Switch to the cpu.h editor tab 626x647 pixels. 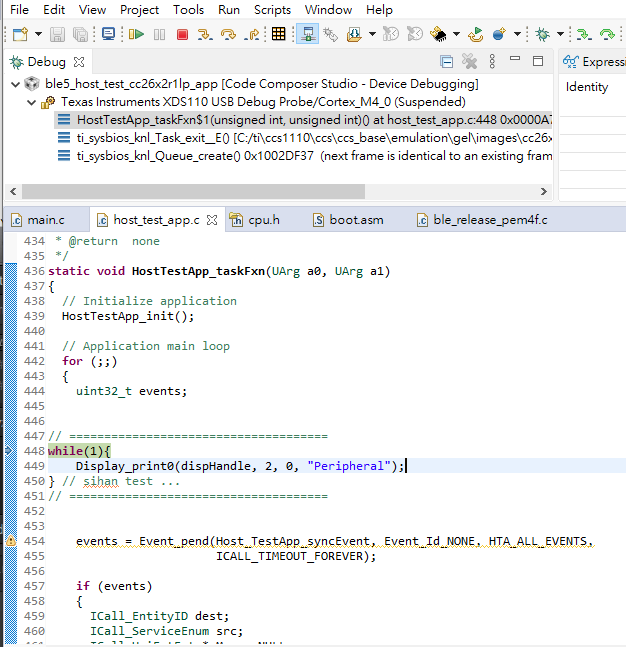point(264,220)
